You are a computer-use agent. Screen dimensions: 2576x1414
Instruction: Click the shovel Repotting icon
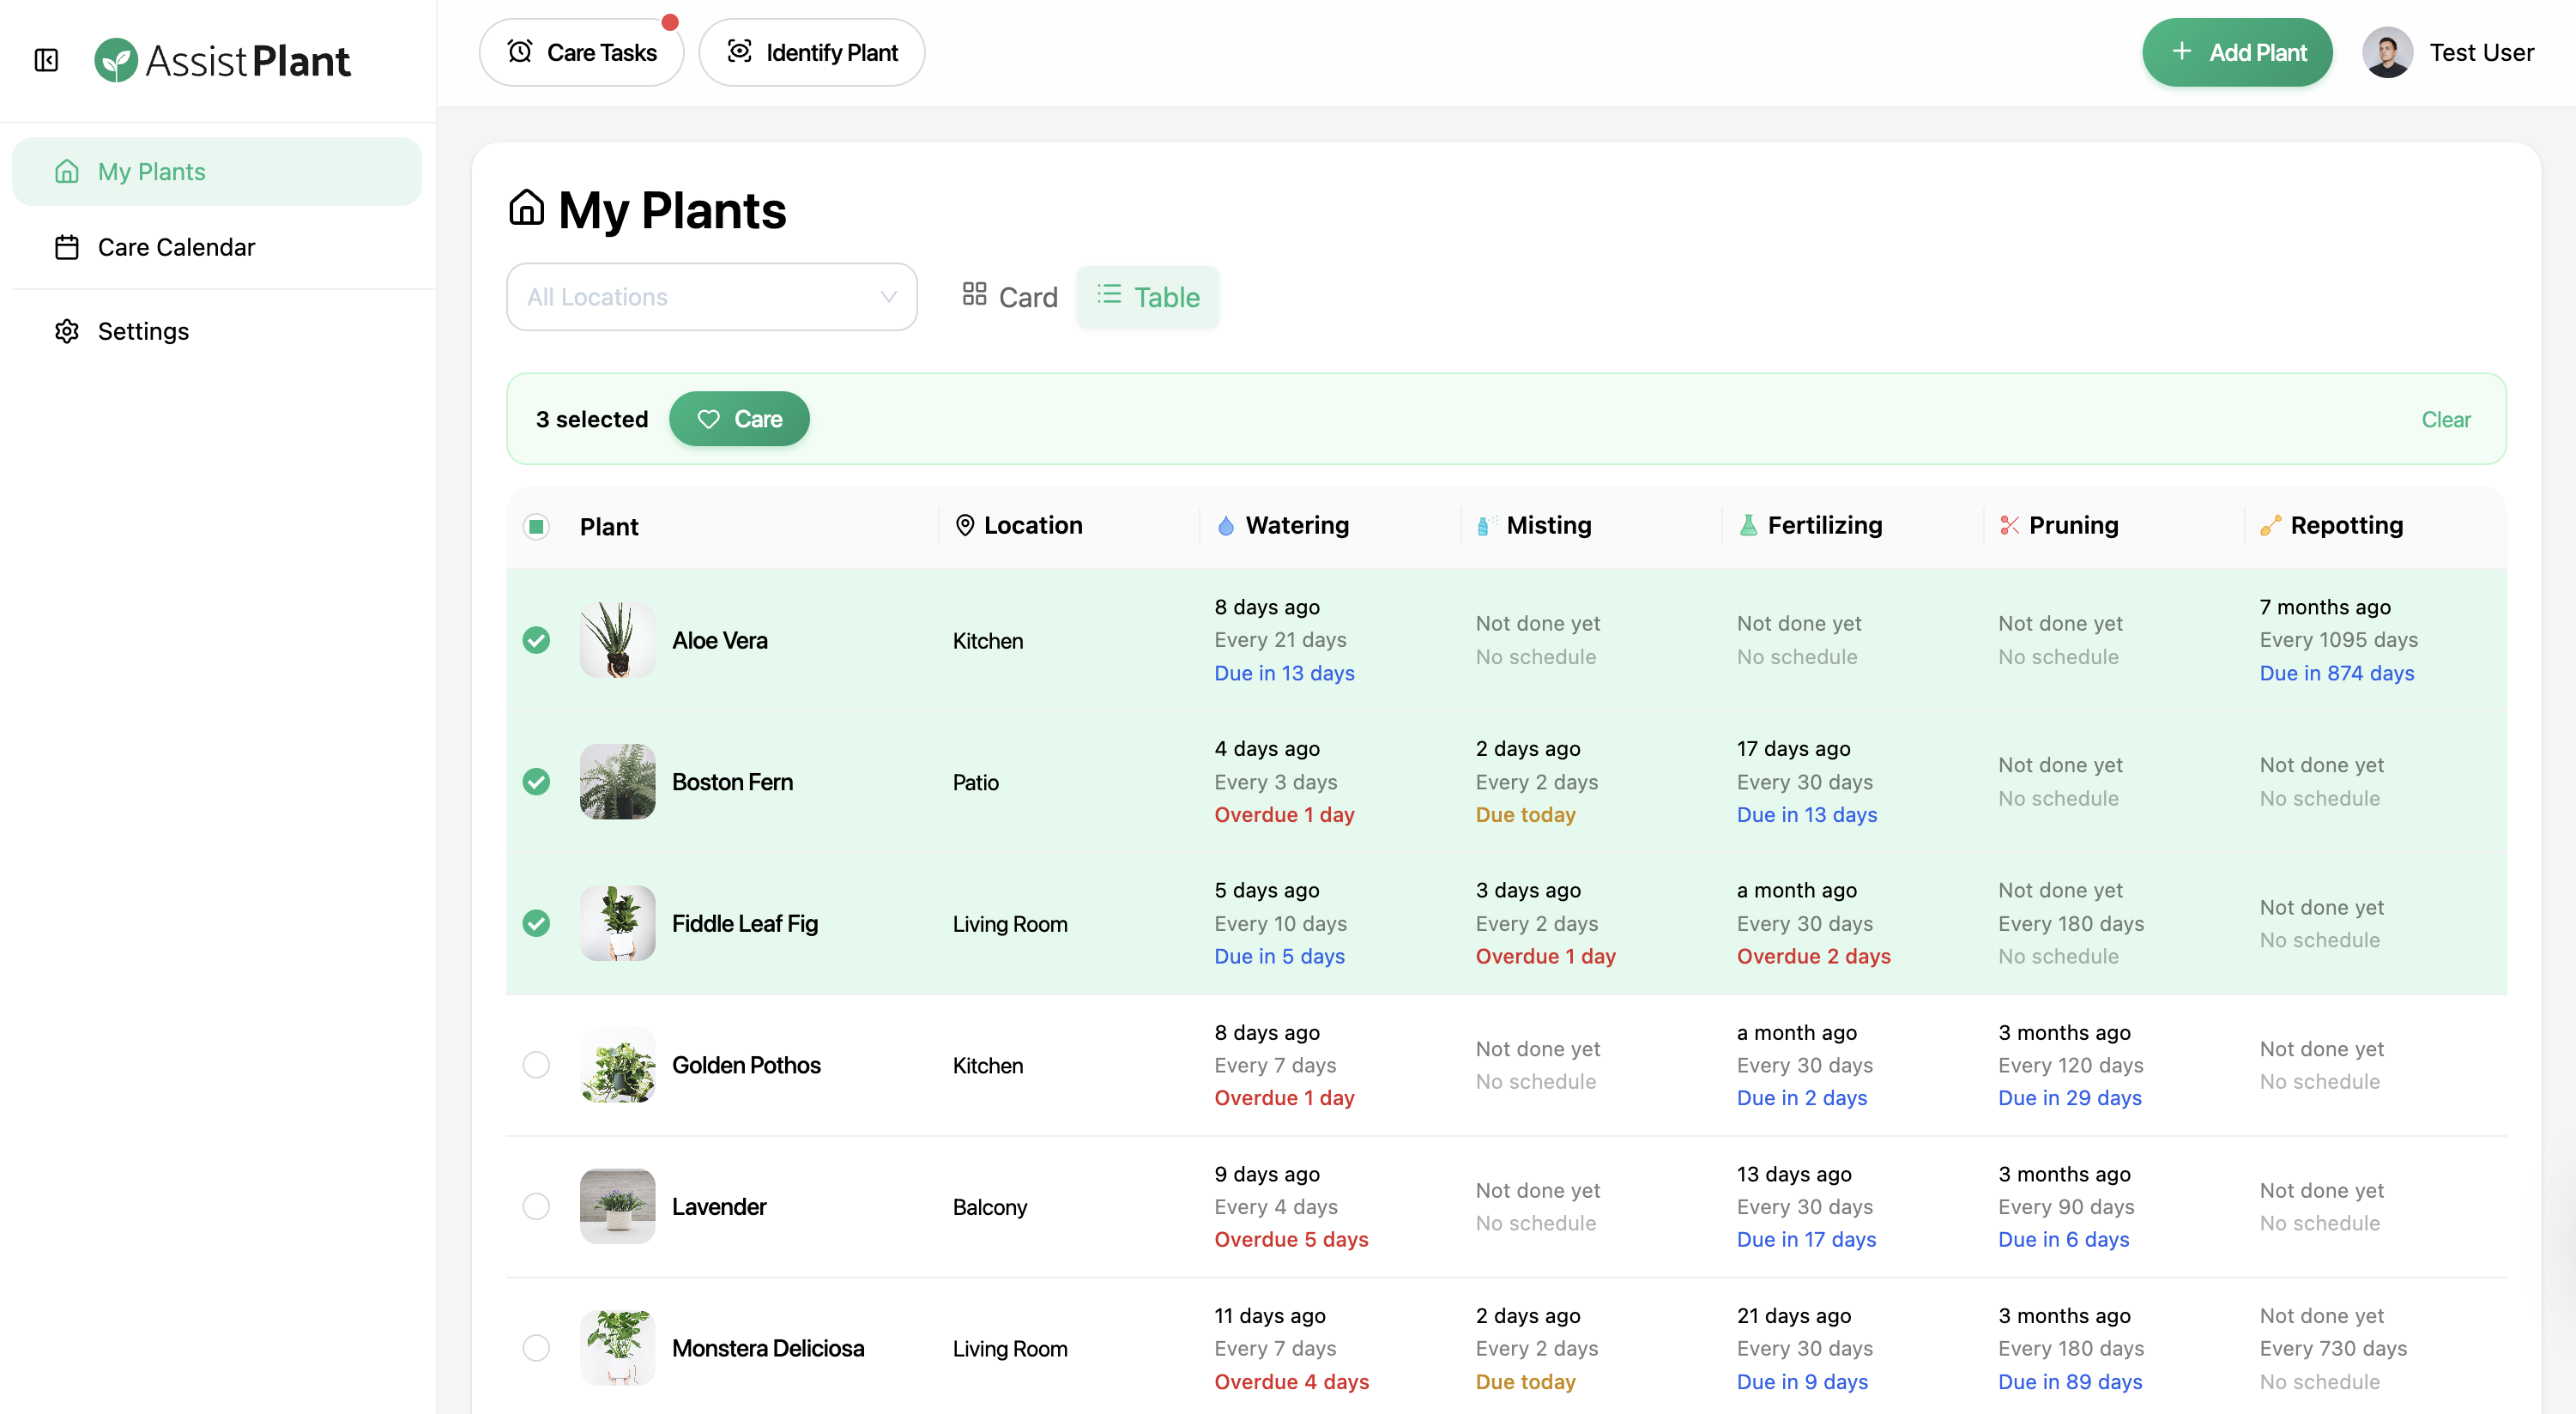2270,526
